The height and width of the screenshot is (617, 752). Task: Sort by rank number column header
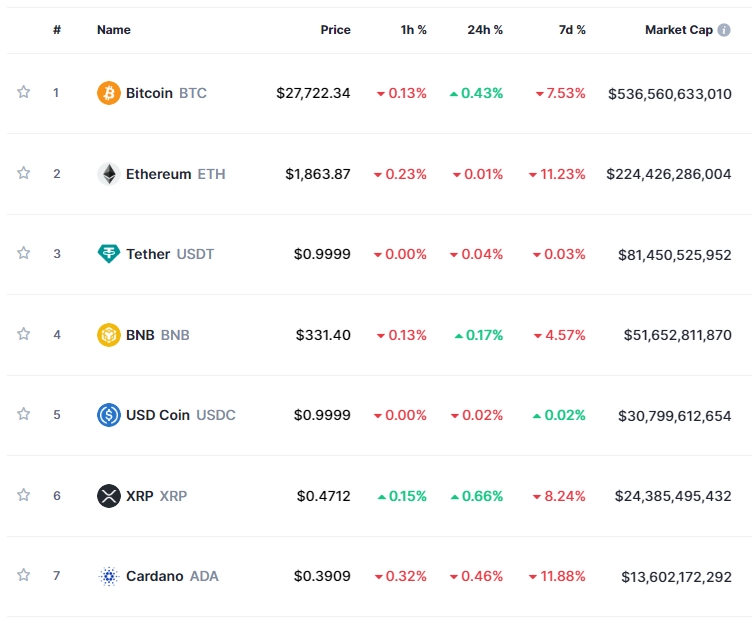[x=57, y=30]
